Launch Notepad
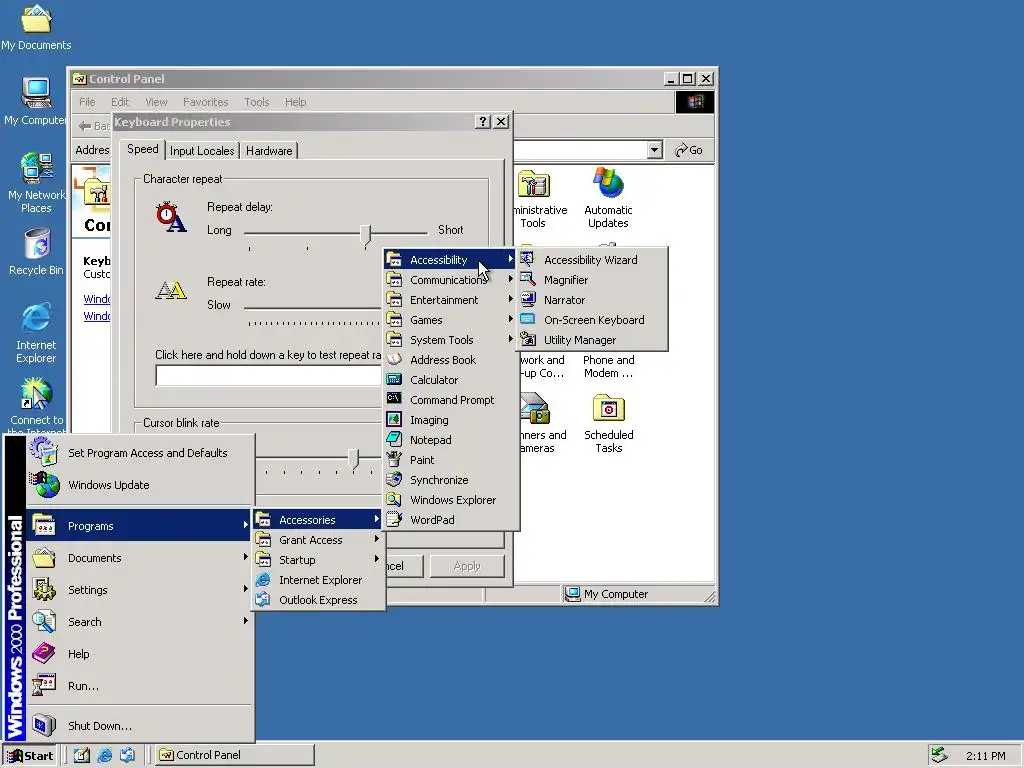 [x=451, y=440]
